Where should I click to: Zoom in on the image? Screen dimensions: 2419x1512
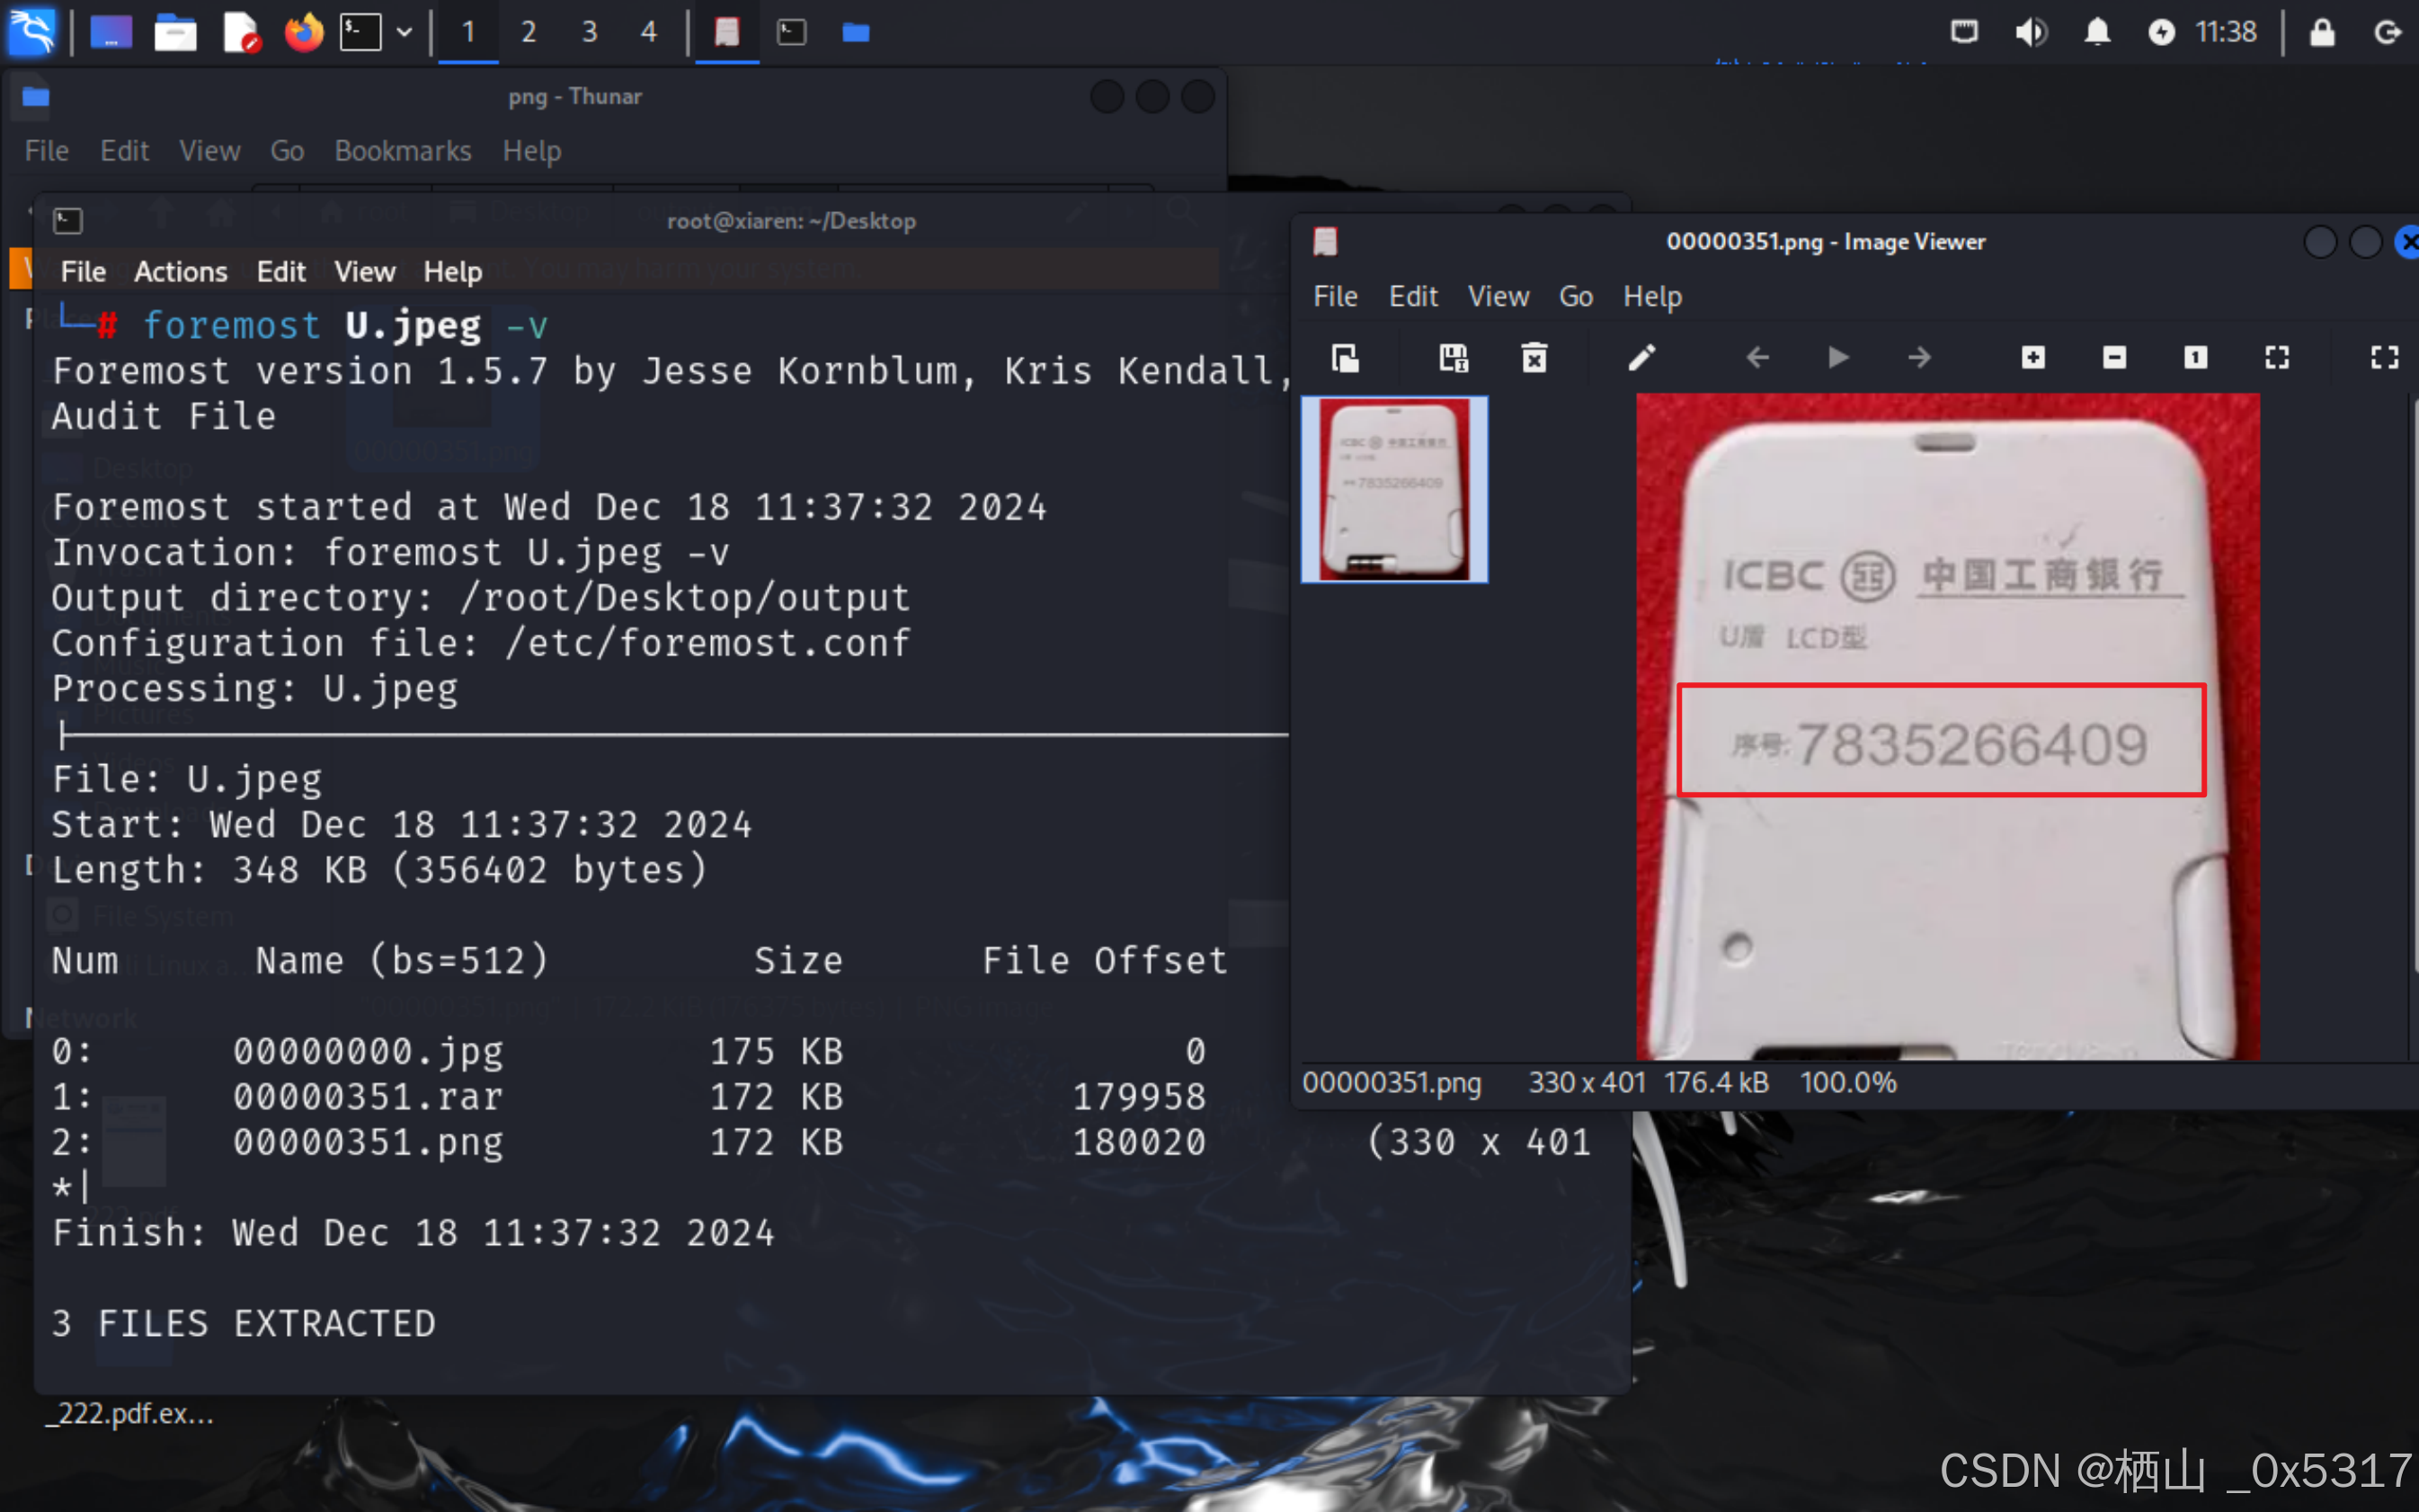tap(2033, 357)
